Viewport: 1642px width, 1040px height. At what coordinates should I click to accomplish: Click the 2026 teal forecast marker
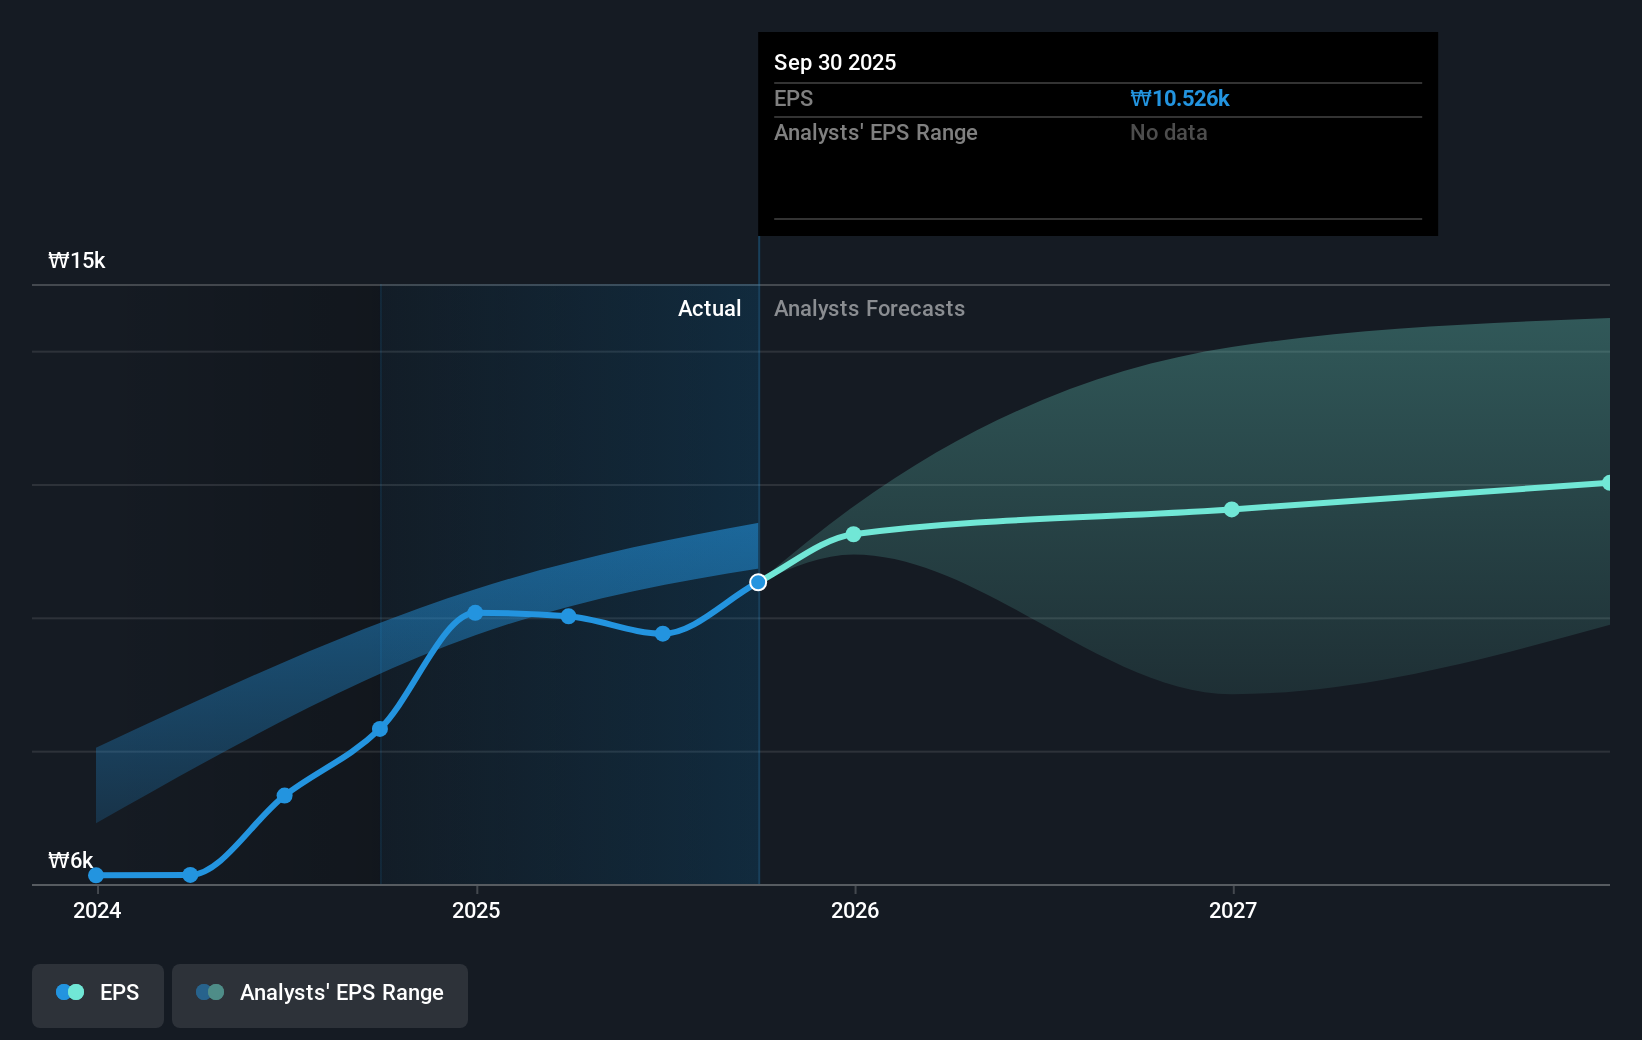[x=853, y=535]
